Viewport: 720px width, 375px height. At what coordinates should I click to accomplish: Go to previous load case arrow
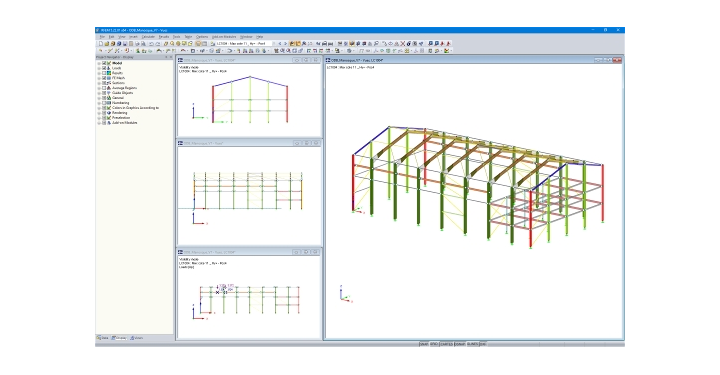(280, 44)
